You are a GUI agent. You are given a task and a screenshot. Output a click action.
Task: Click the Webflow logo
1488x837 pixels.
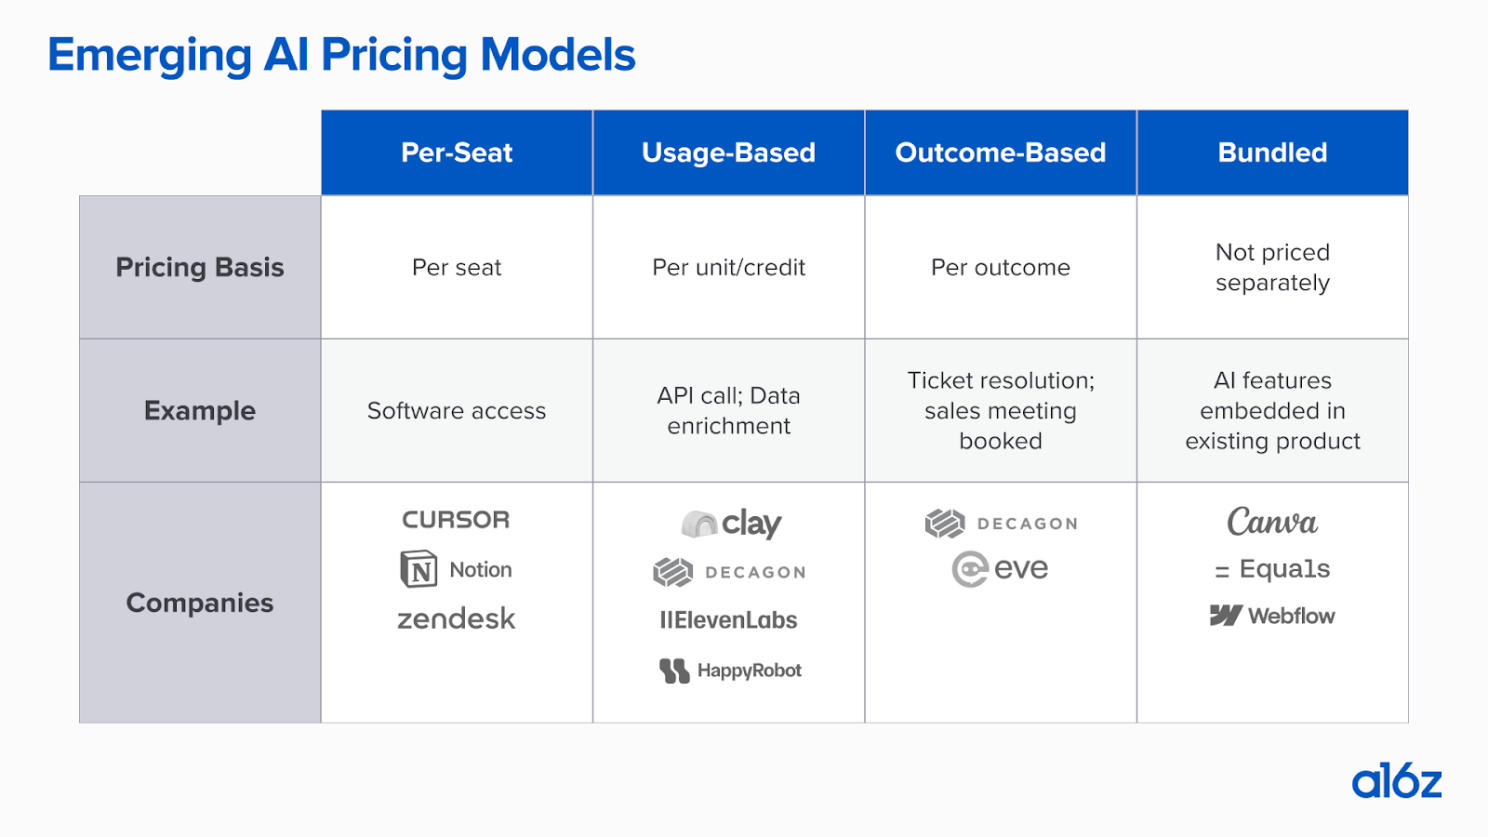coord(1272,616)
